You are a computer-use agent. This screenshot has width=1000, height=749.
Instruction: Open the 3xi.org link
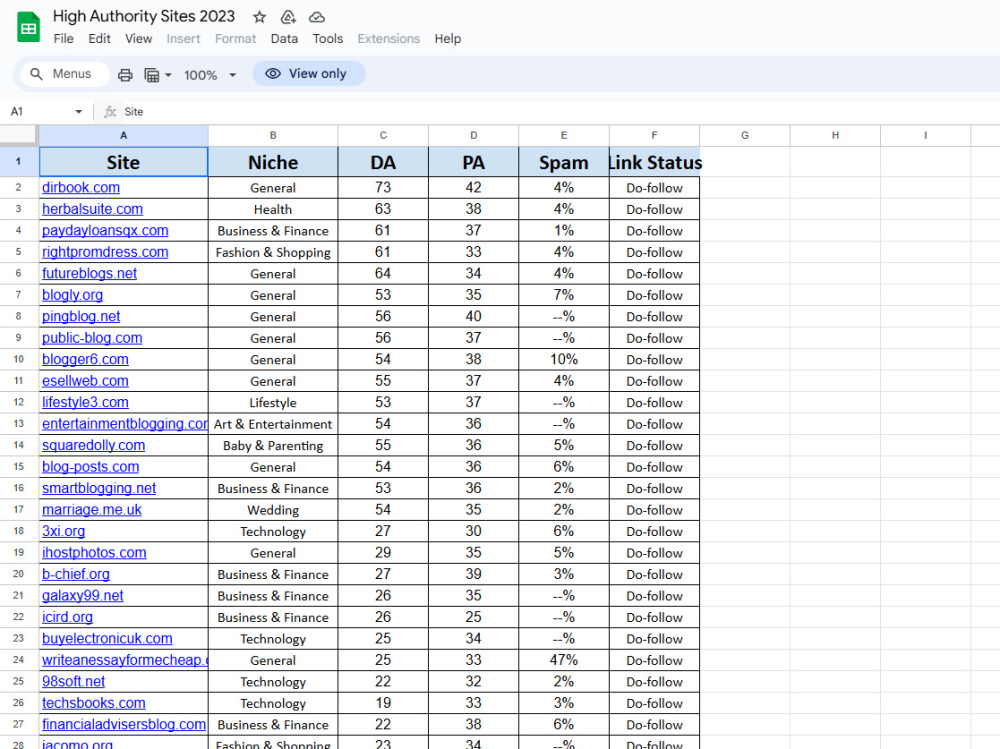(63, 531)
